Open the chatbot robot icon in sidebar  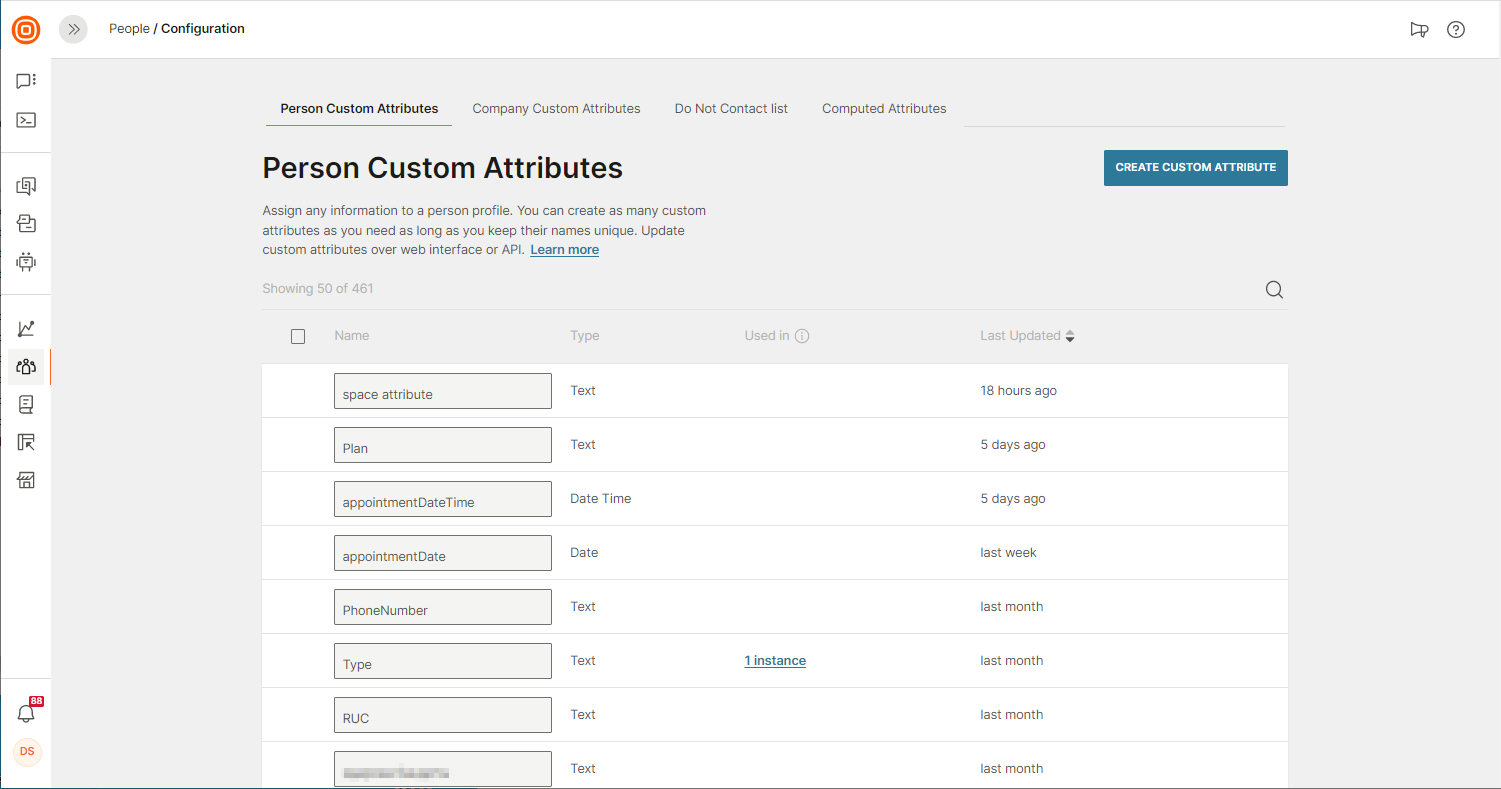click(26, 262)
